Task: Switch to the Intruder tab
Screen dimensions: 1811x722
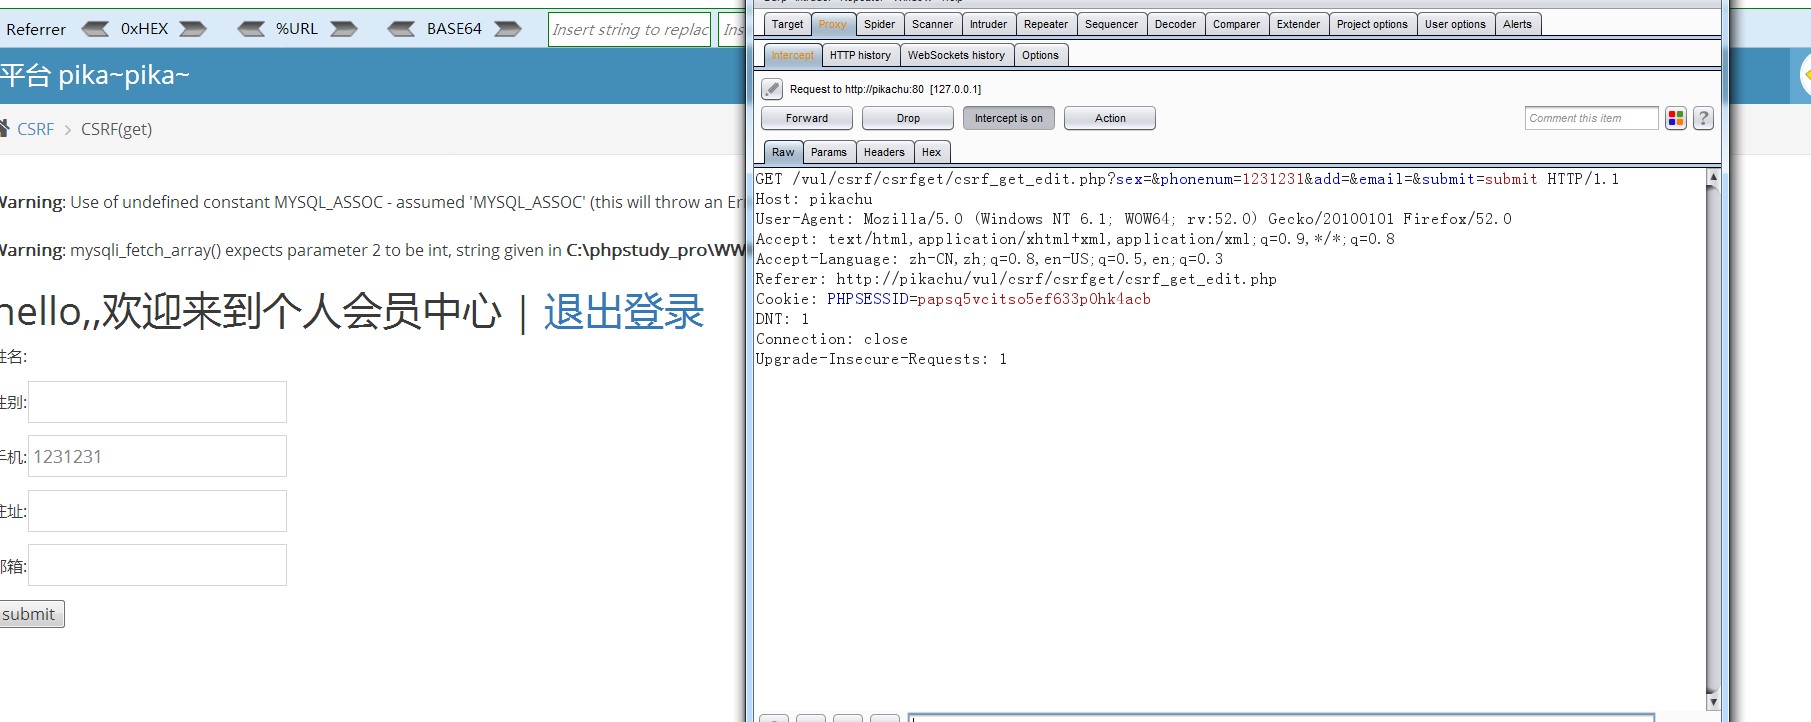Action: pos(988,24)
